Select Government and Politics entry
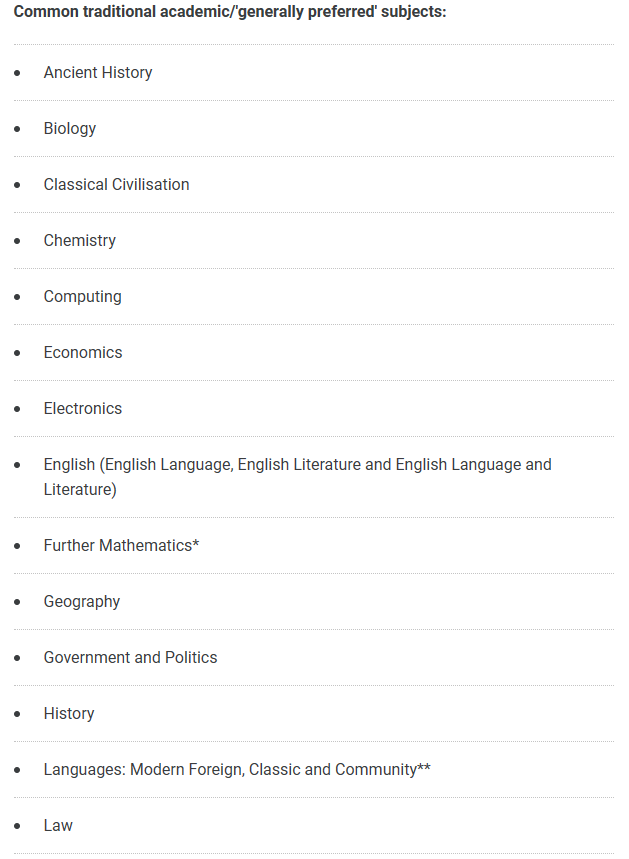Screen dimensions: 629x859 pos(130,657)
